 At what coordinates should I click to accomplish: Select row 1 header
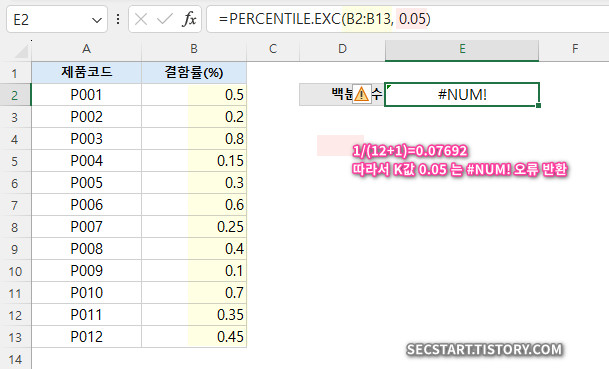pyautogui.click(x=15, y=73)
